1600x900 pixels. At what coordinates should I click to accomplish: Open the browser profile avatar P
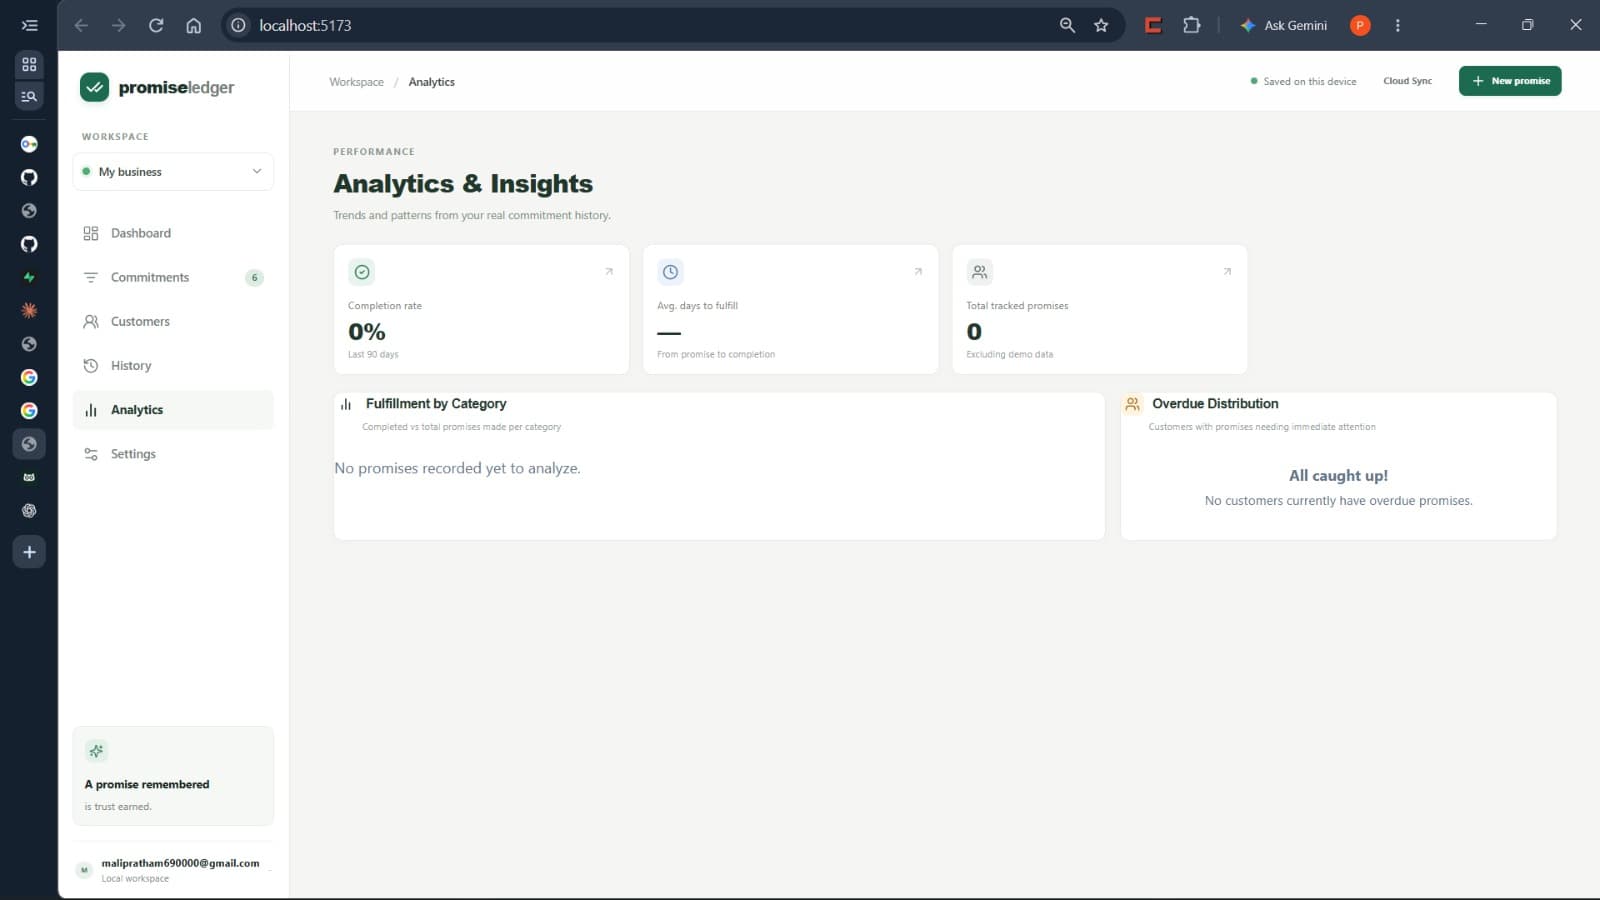(1360, 25)
